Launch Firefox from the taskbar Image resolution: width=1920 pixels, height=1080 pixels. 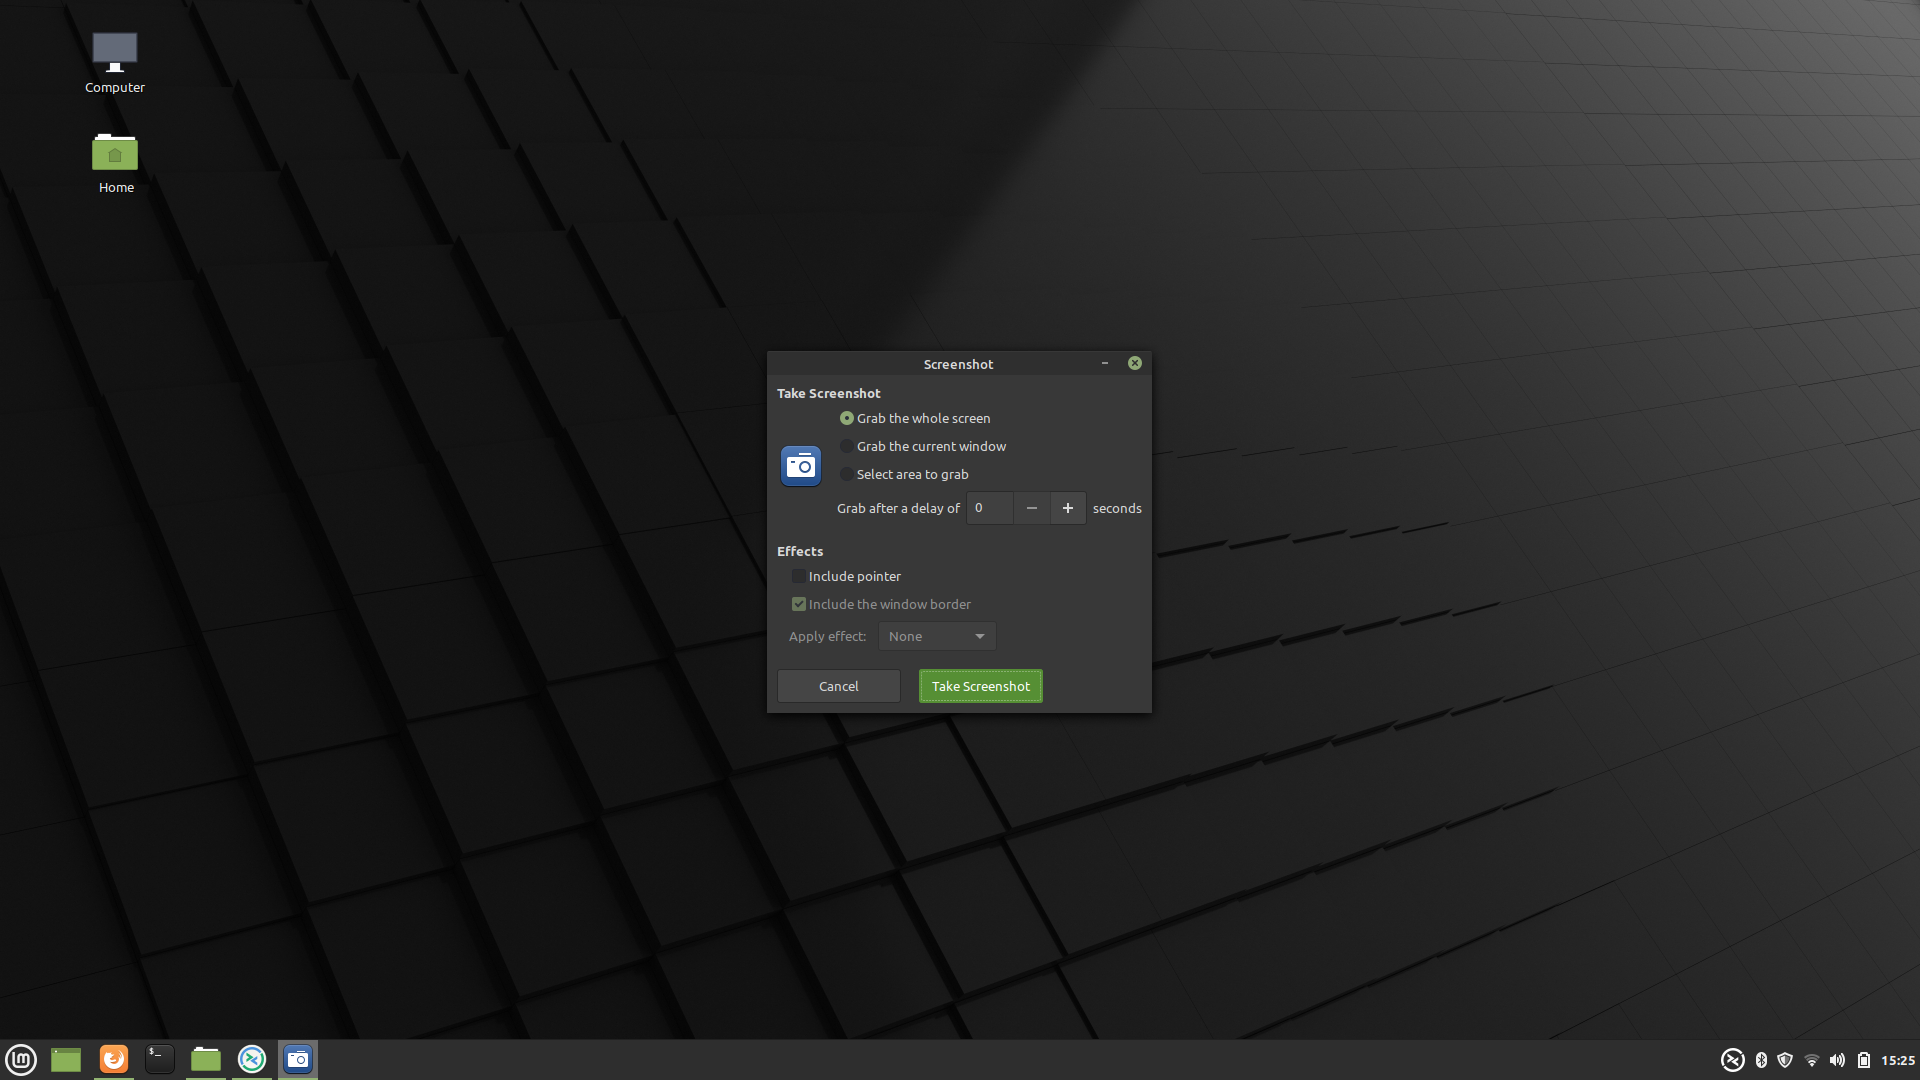tap(114, 1059)
